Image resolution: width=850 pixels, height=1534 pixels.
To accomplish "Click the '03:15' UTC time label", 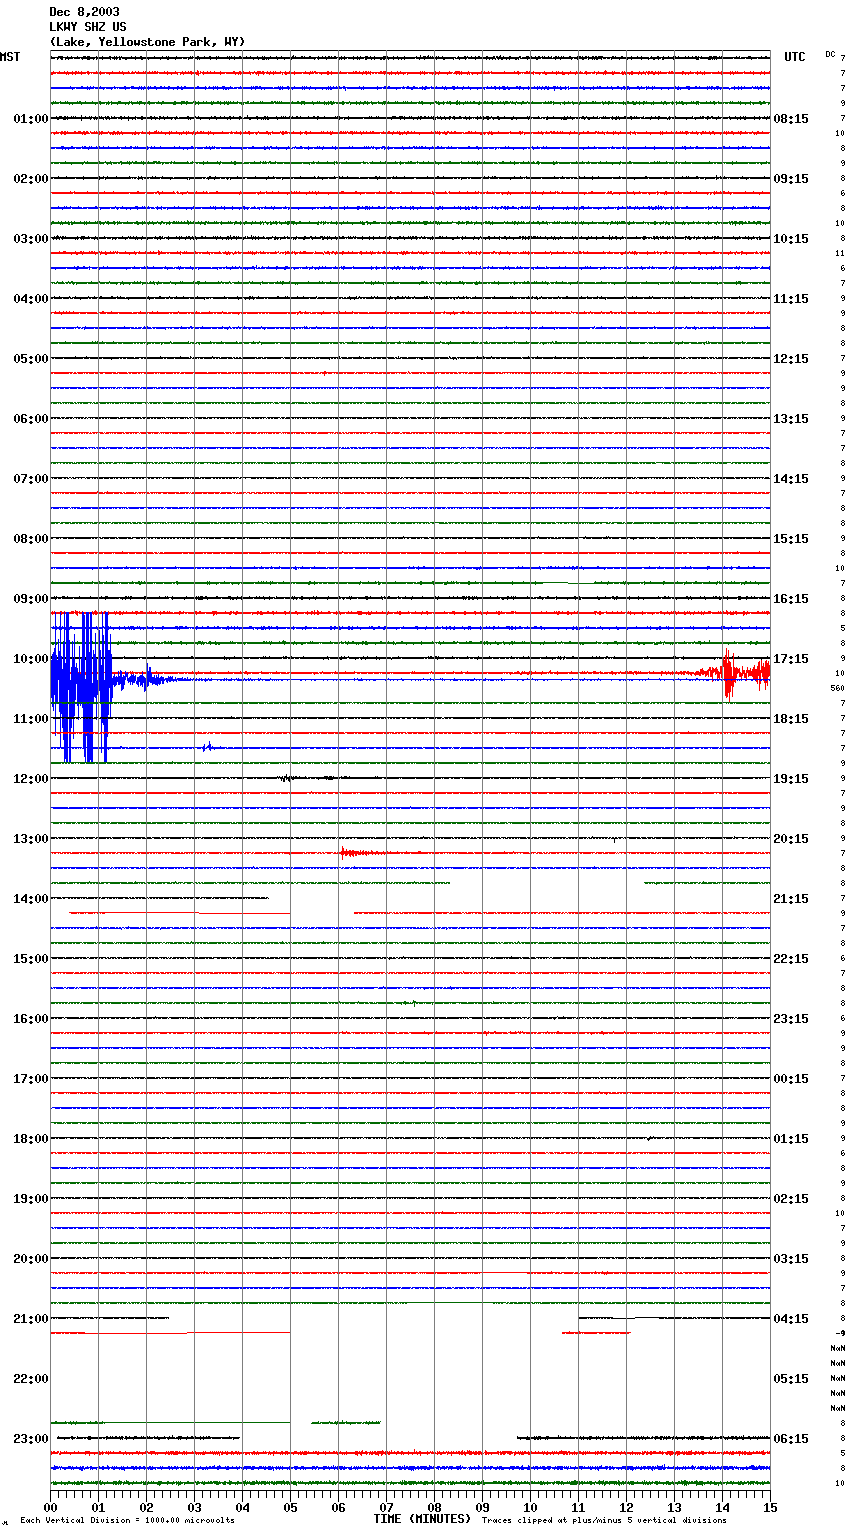I will click(791, 1259).
